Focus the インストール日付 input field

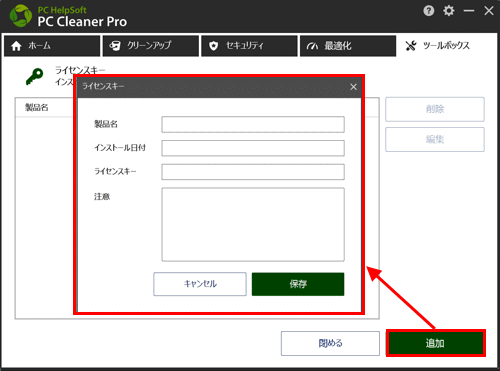point(253,148)
